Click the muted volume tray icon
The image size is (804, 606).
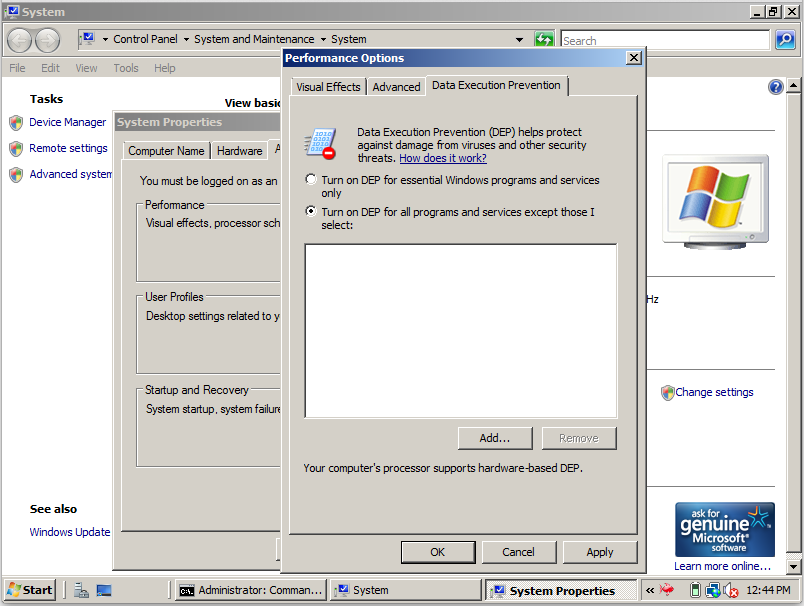(730, 591)
